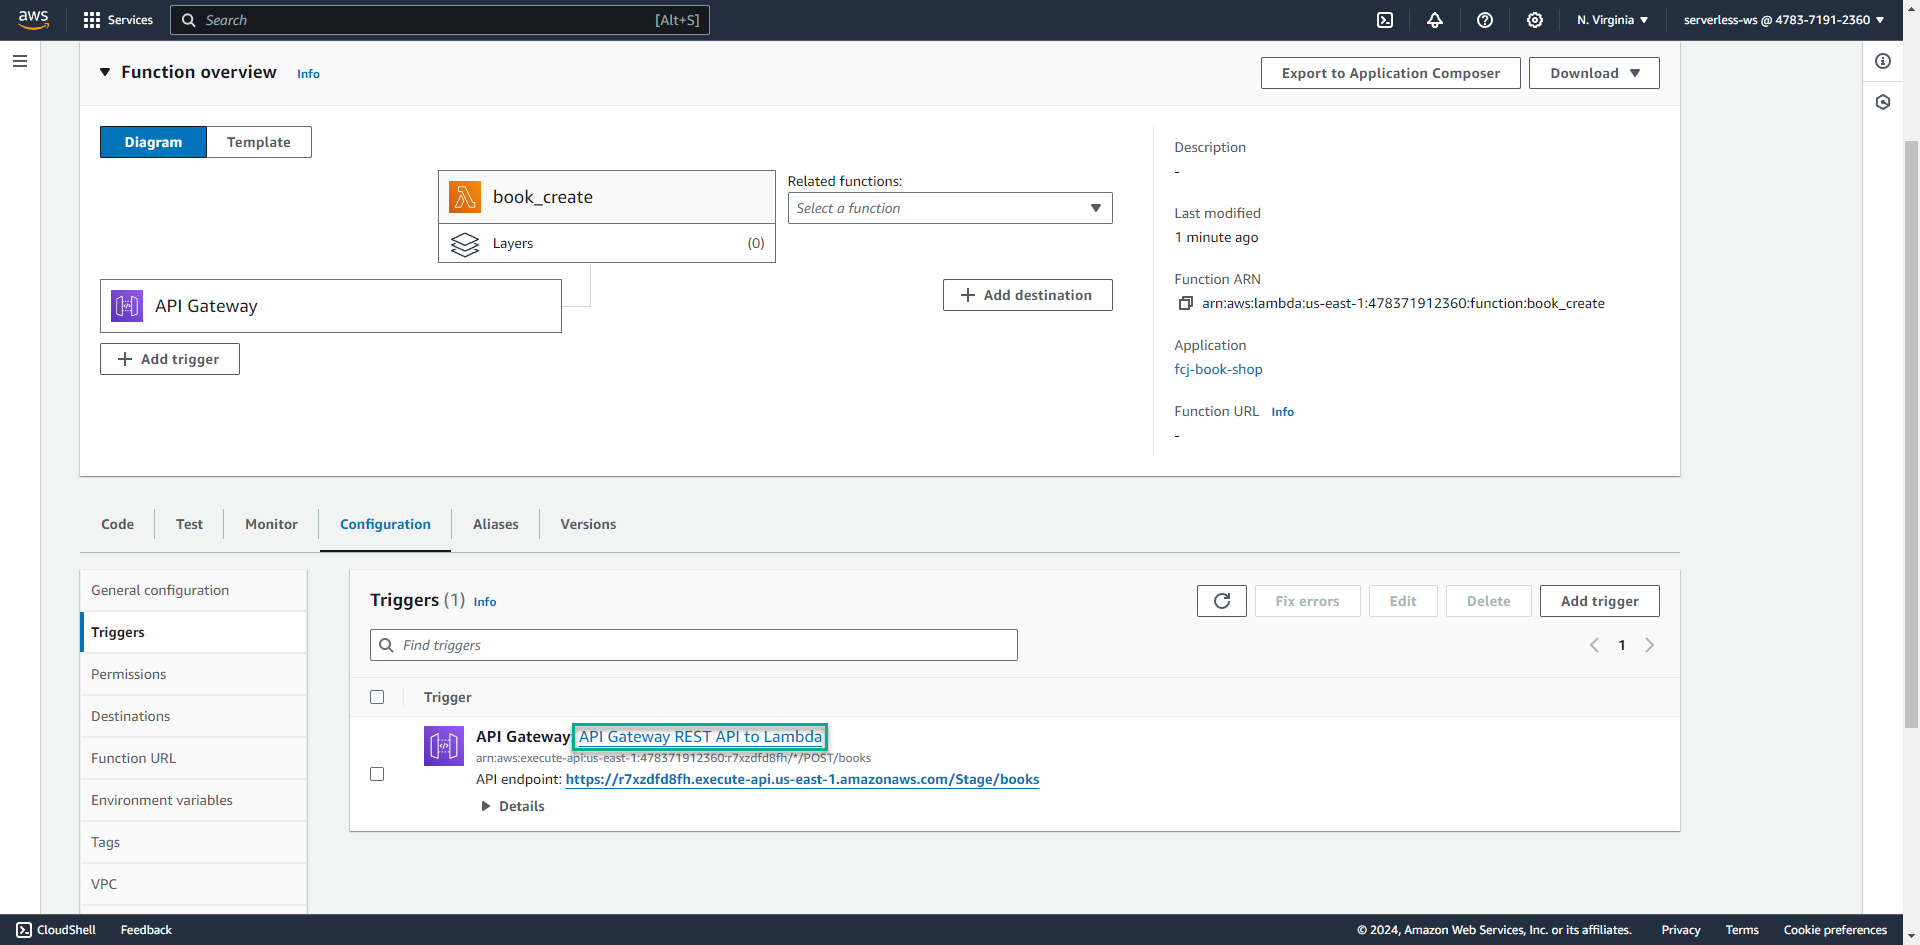Viewport: 1920px width, 945px height.
Task: Open the info panel icon on right edge
Action: pos(1883,61)
